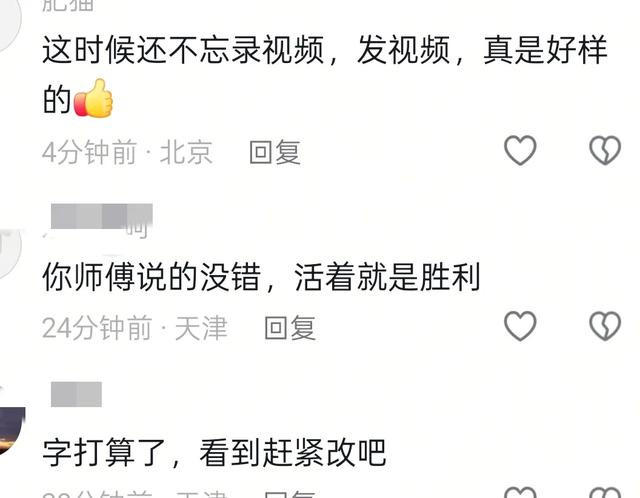Reply to the comment posted 24分钟前
Image resolution: width=640 pixels, height=498 pixels.
(290, 328)
